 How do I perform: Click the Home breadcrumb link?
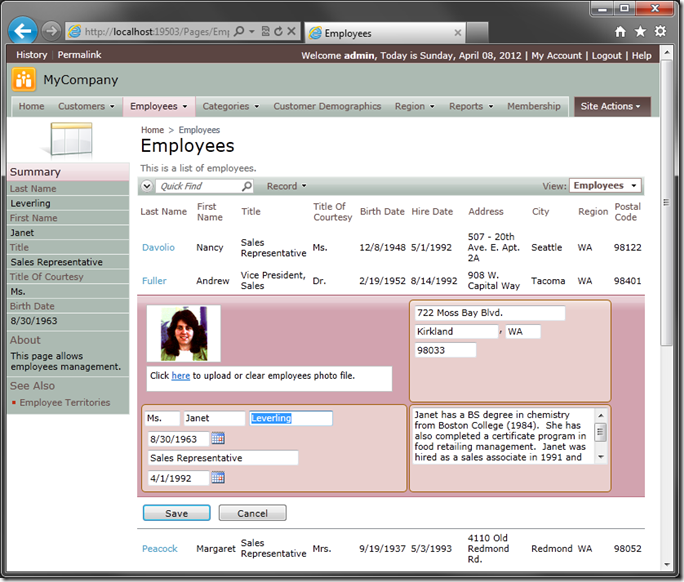click(152, 130)
